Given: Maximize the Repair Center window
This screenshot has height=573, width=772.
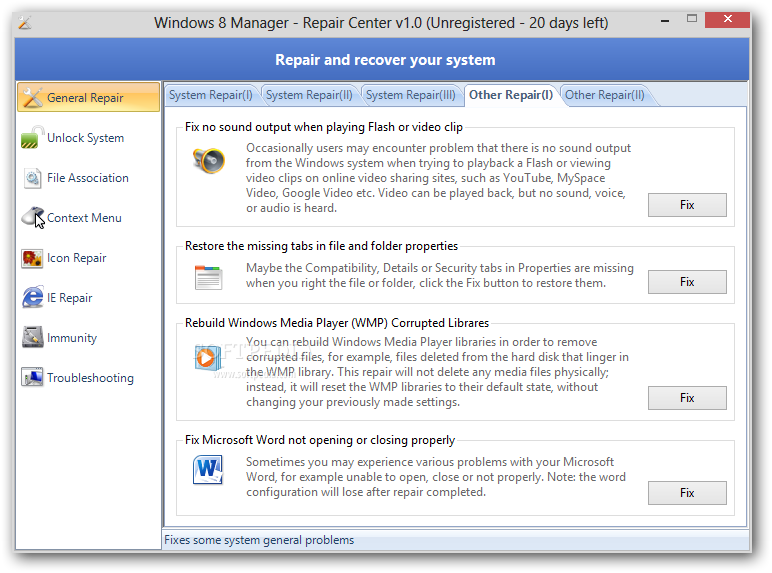Looking at the screenshot, I should (692, 19).
